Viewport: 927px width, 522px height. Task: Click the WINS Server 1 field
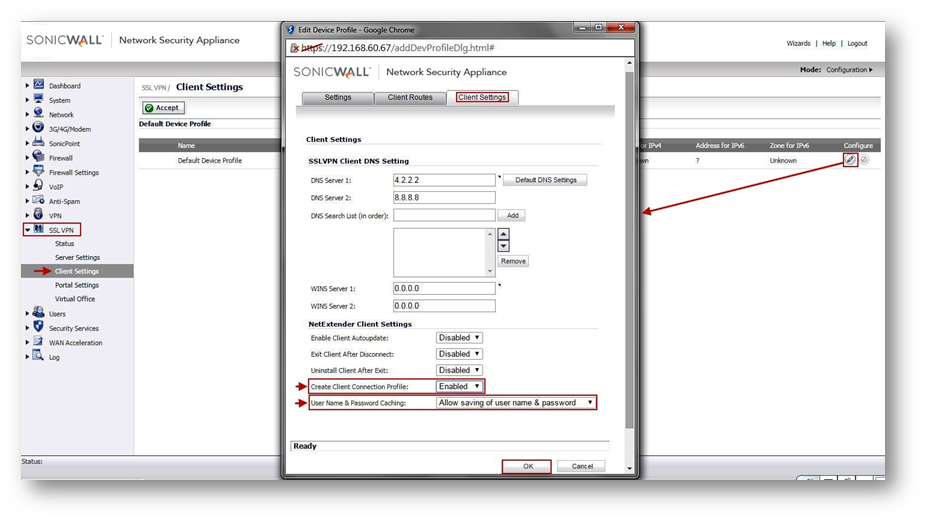pyautogui.click(x=444, y=288)
